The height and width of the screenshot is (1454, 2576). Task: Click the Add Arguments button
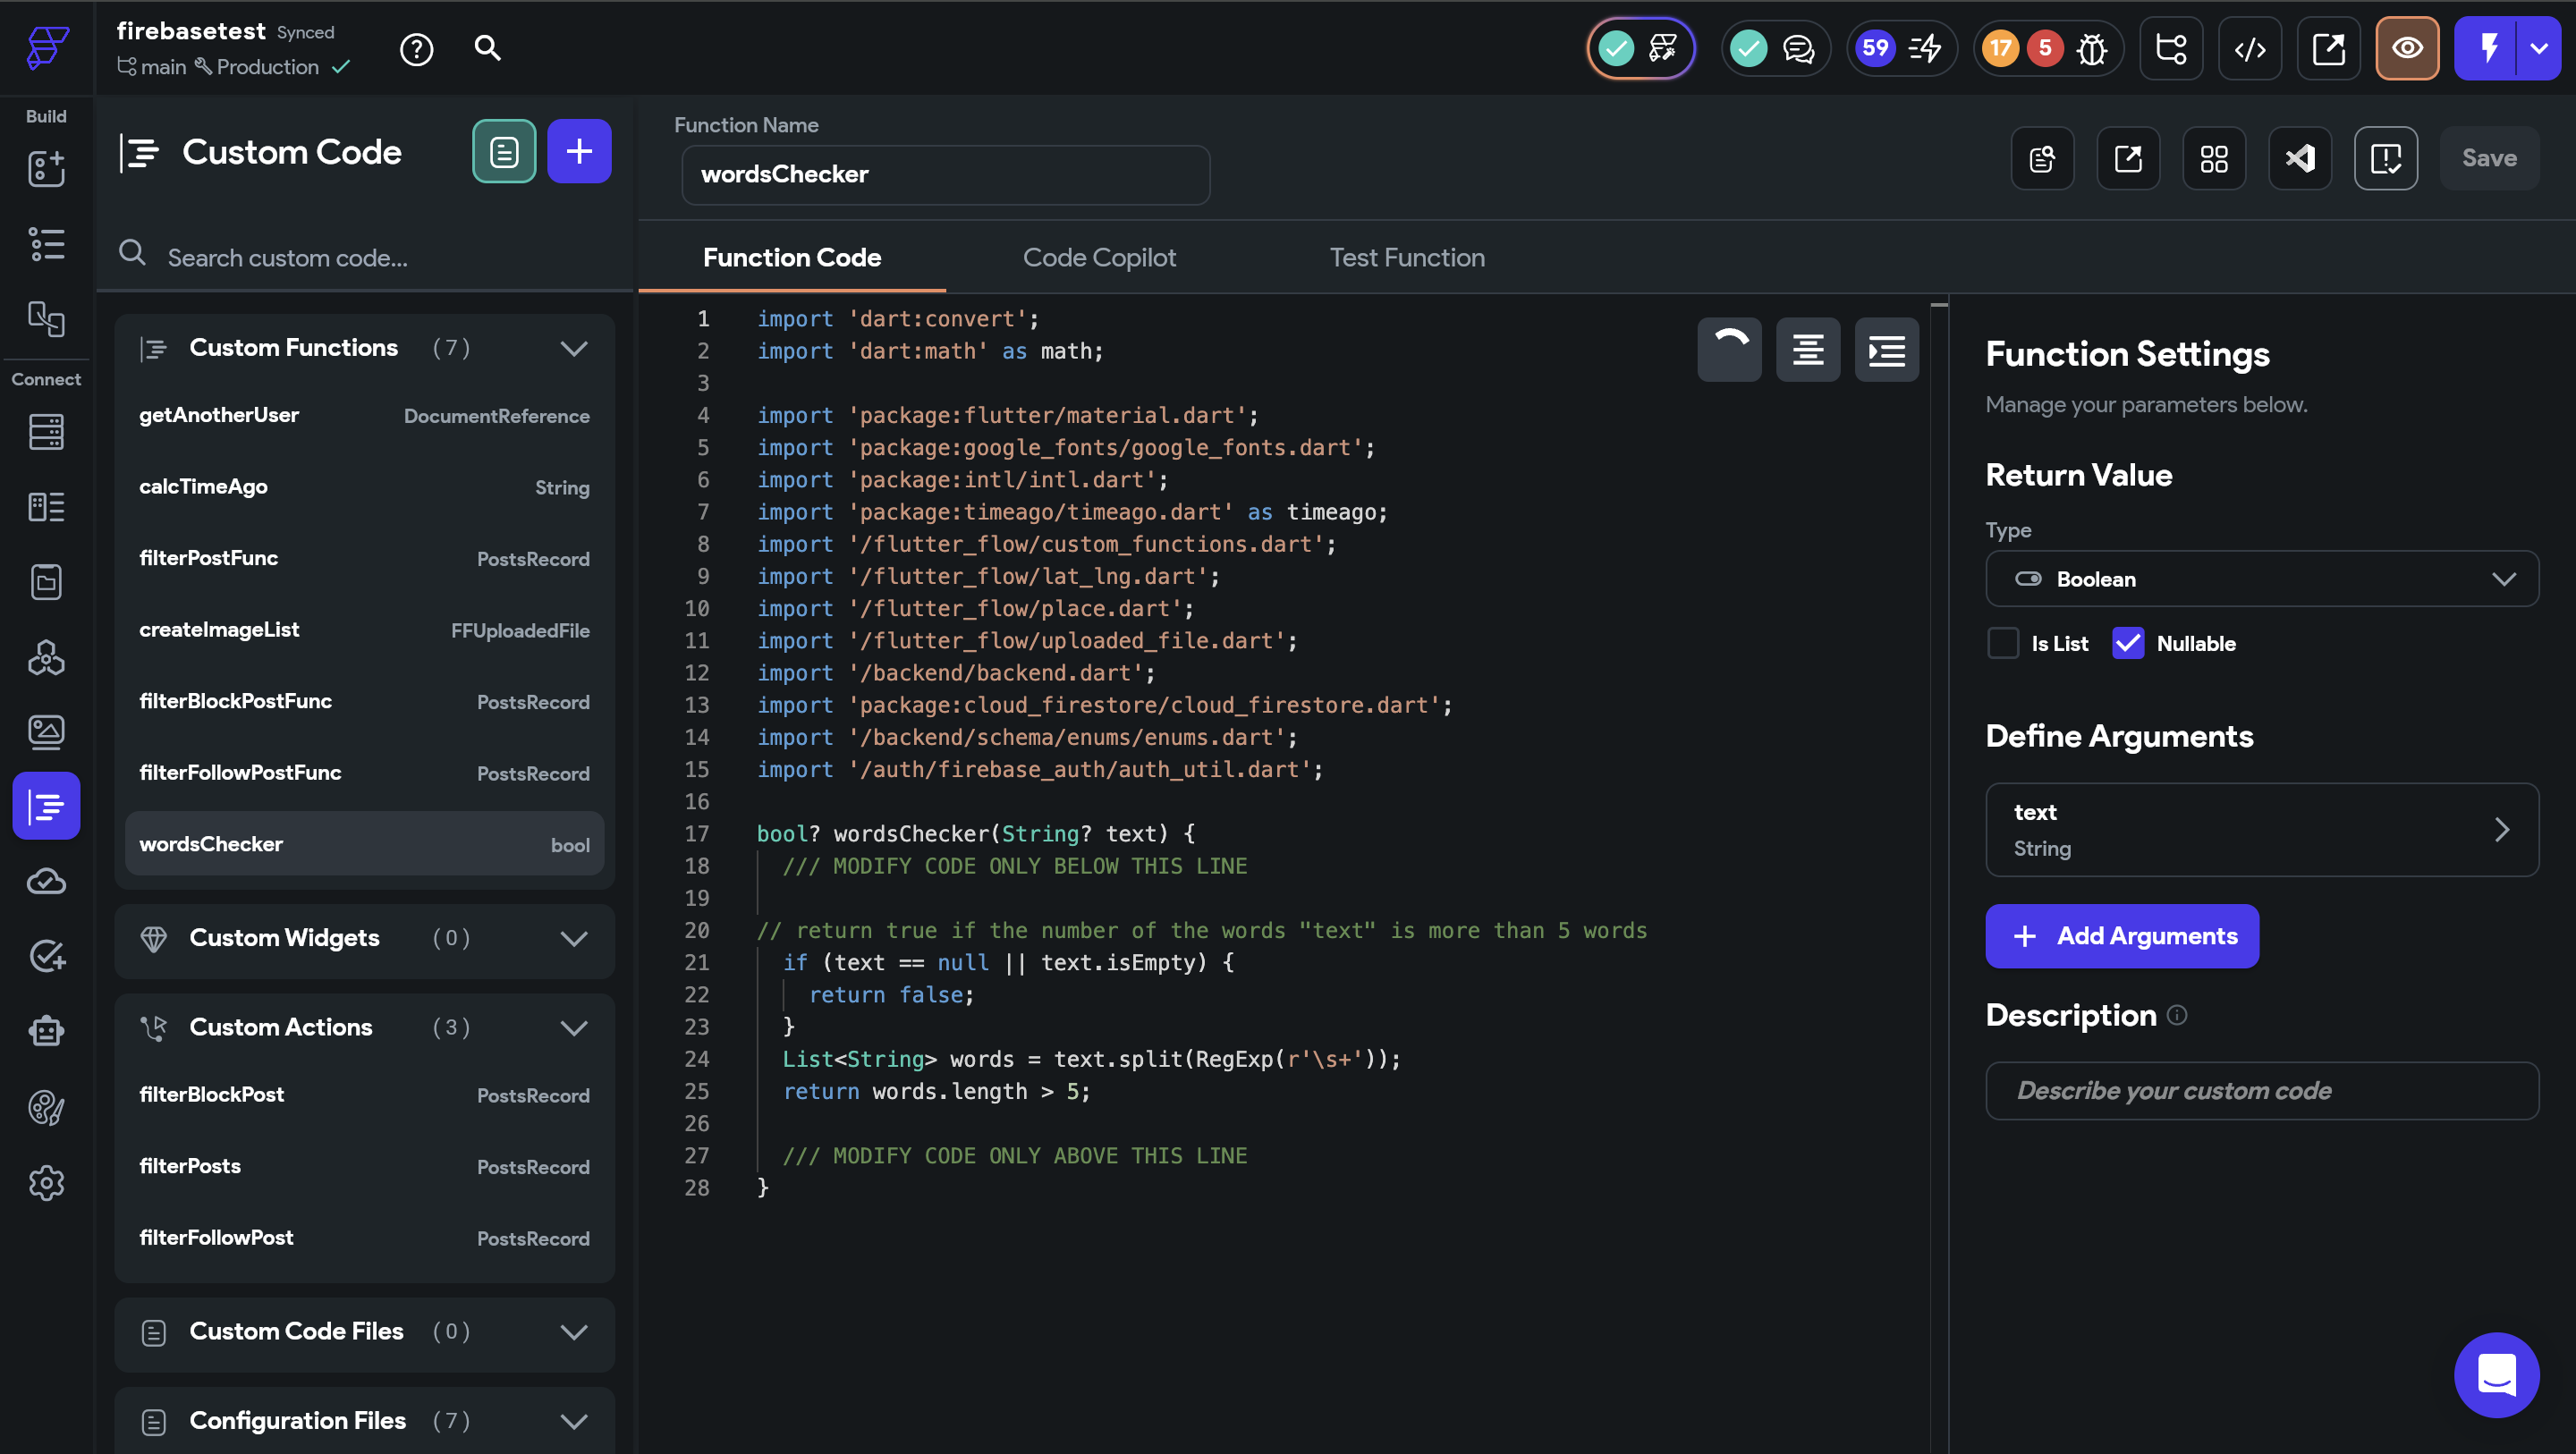[x=2121, y=936]
